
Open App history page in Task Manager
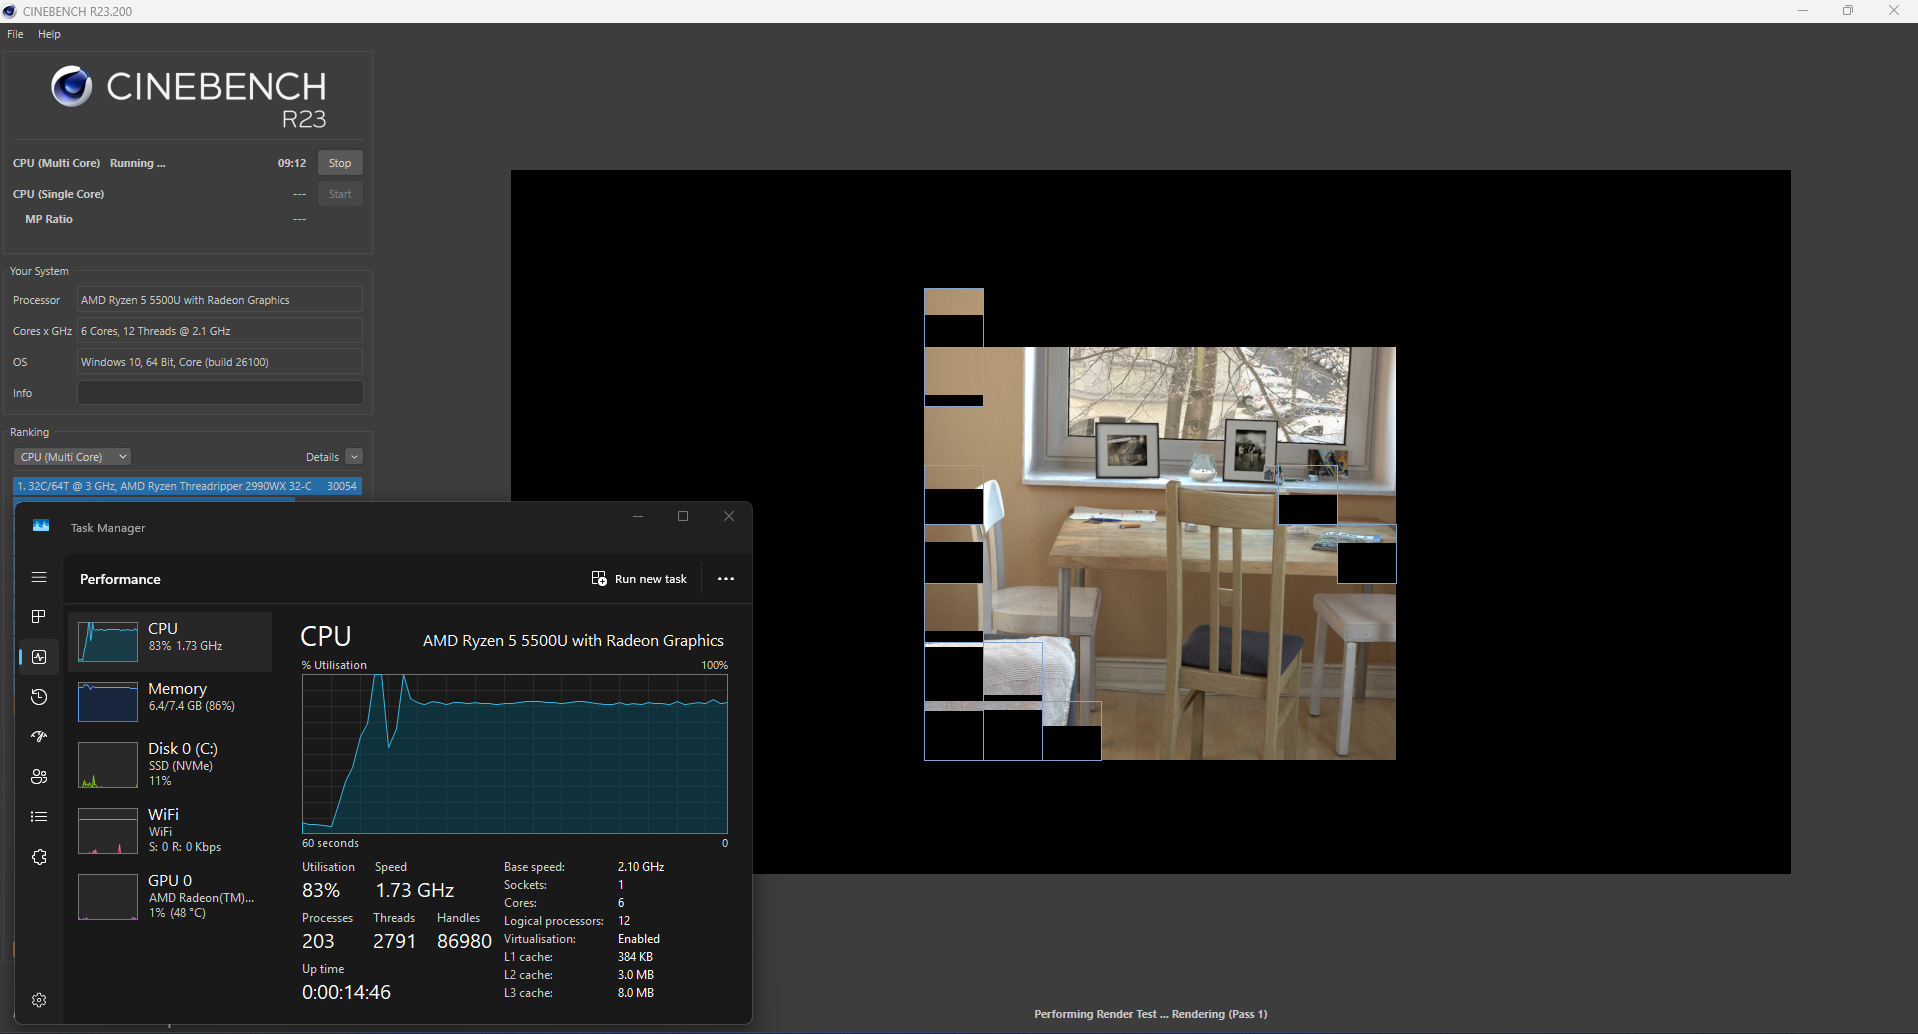[x=39, y=697]
